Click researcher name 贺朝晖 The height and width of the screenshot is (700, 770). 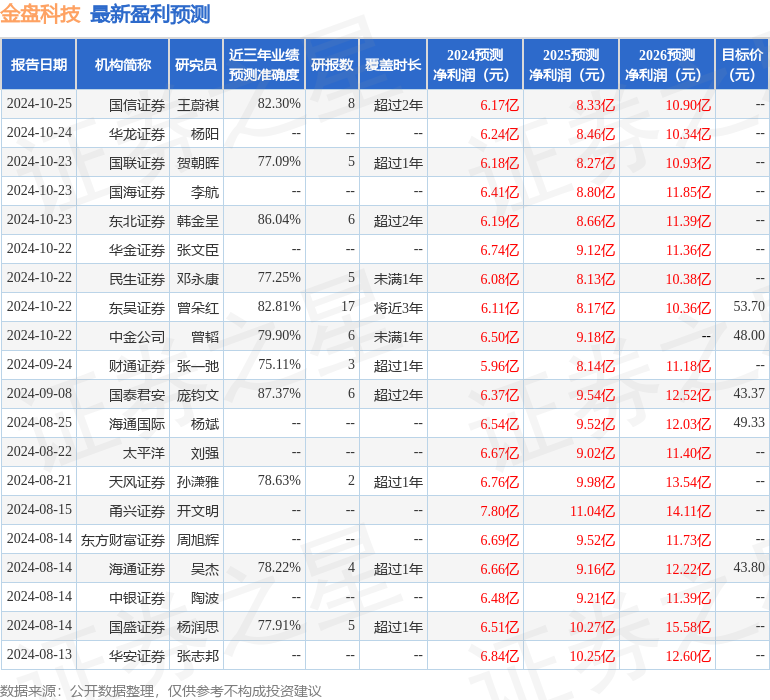(x=198, y=163)
